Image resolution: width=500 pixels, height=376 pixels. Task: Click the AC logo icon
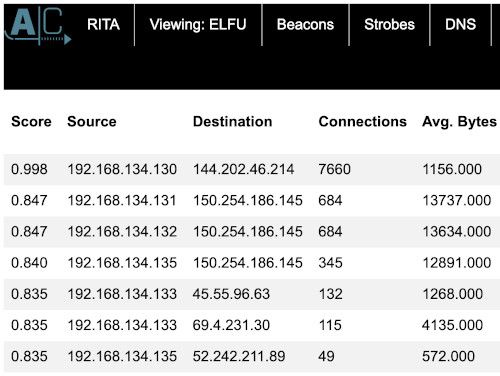(38, 26)
